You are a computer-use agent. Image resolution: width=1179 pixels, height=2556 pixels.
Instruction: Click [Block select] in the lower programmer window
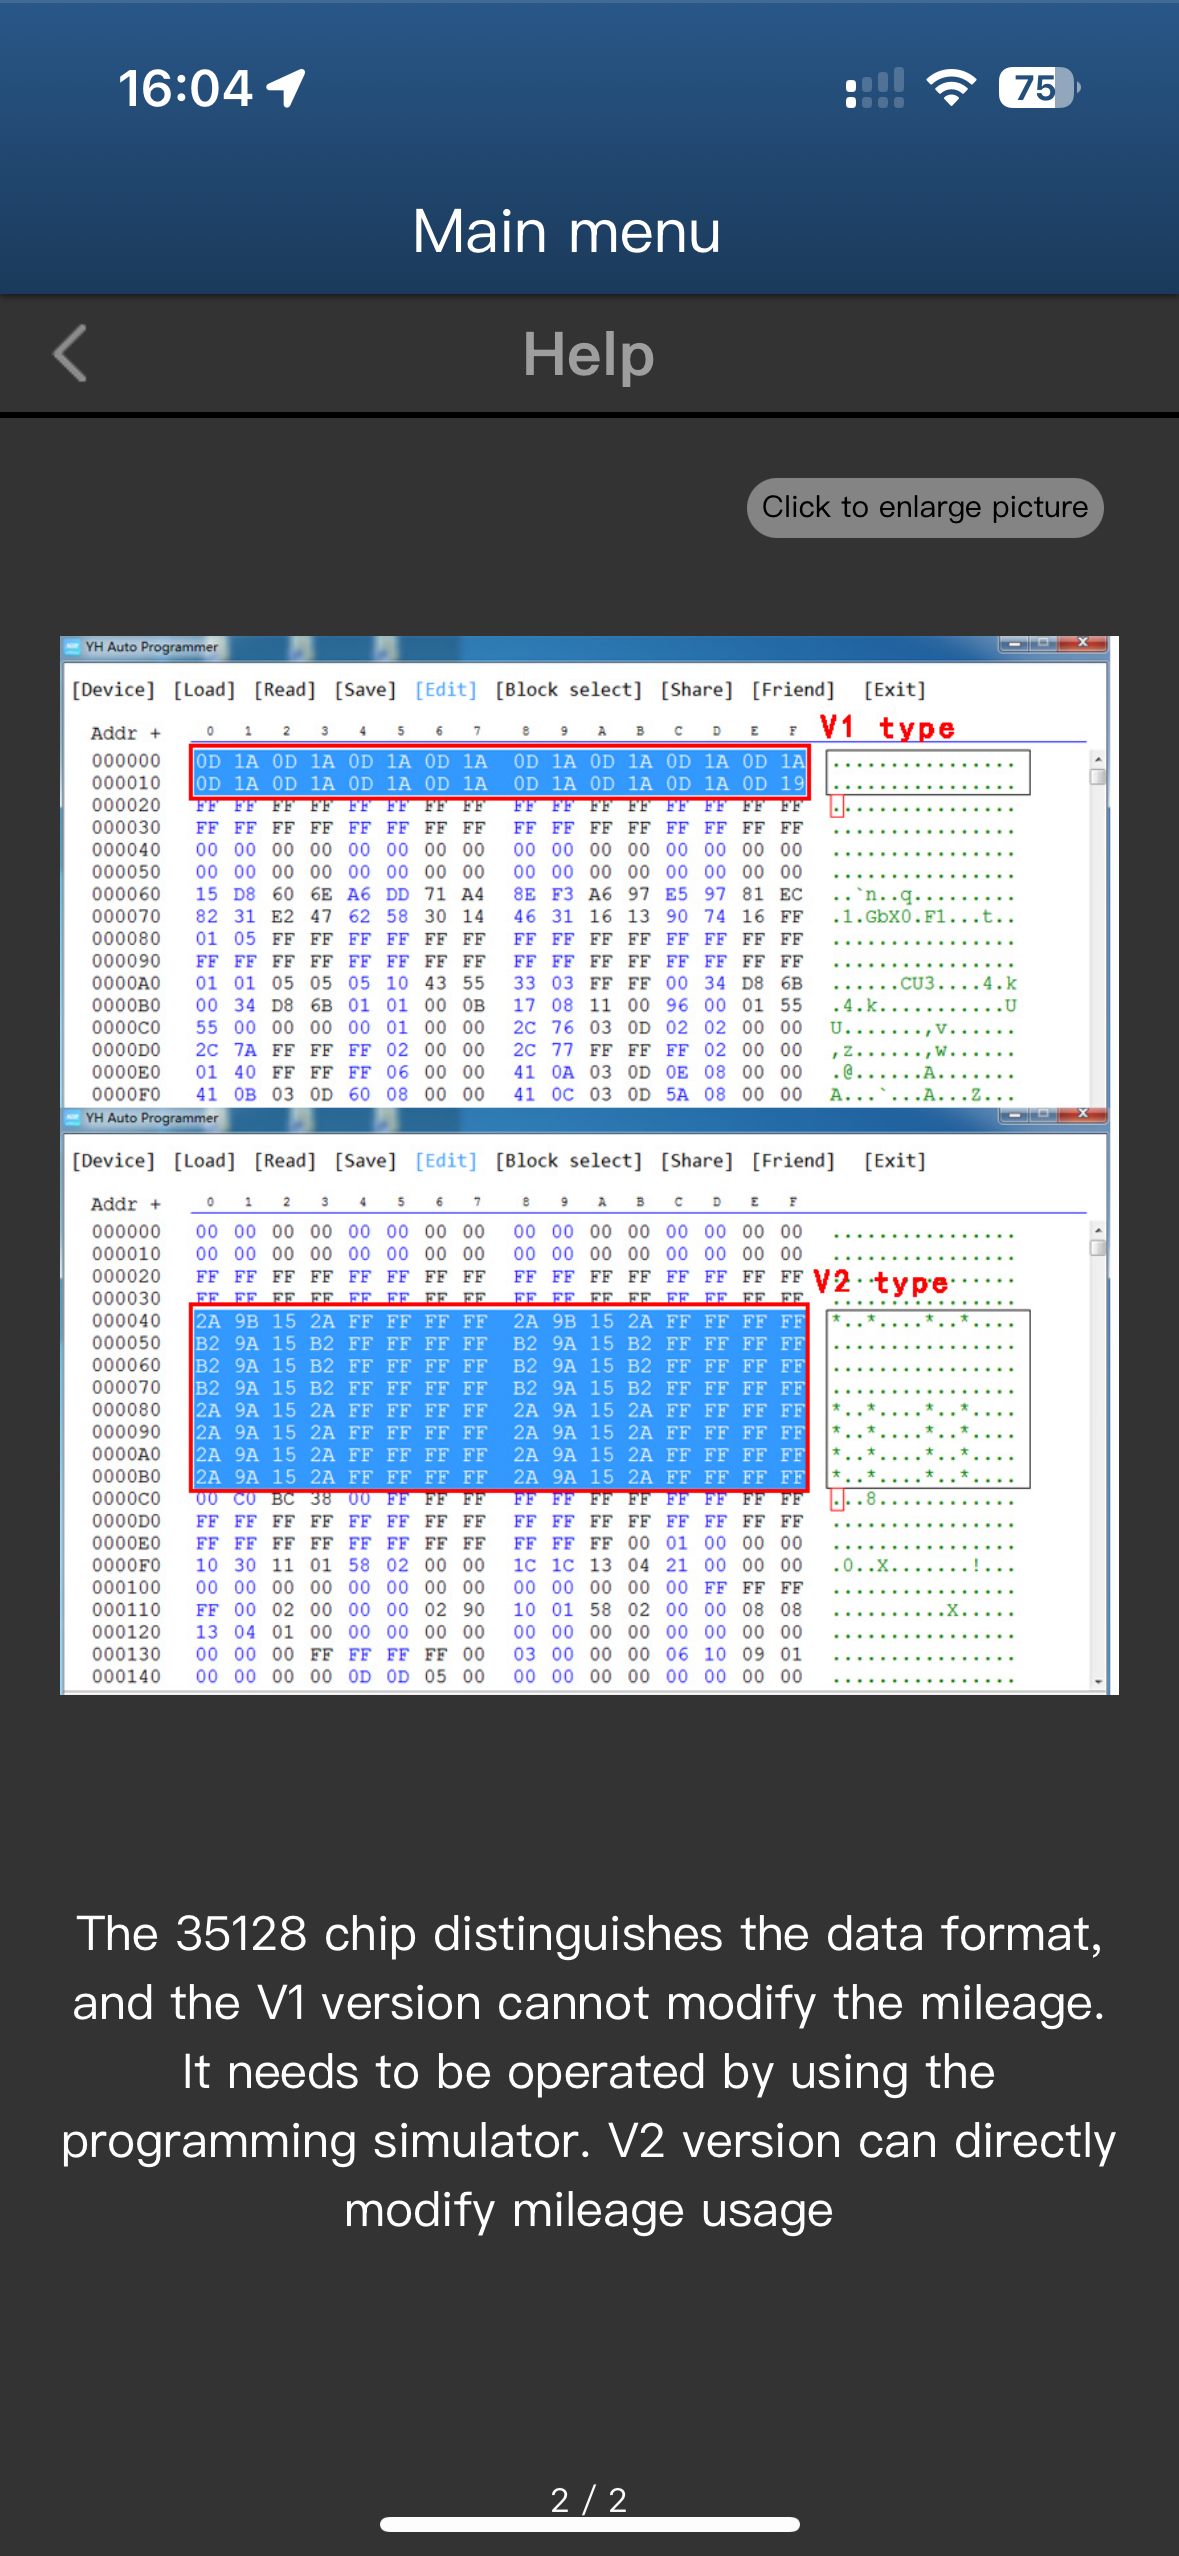tap(568, 1160)
